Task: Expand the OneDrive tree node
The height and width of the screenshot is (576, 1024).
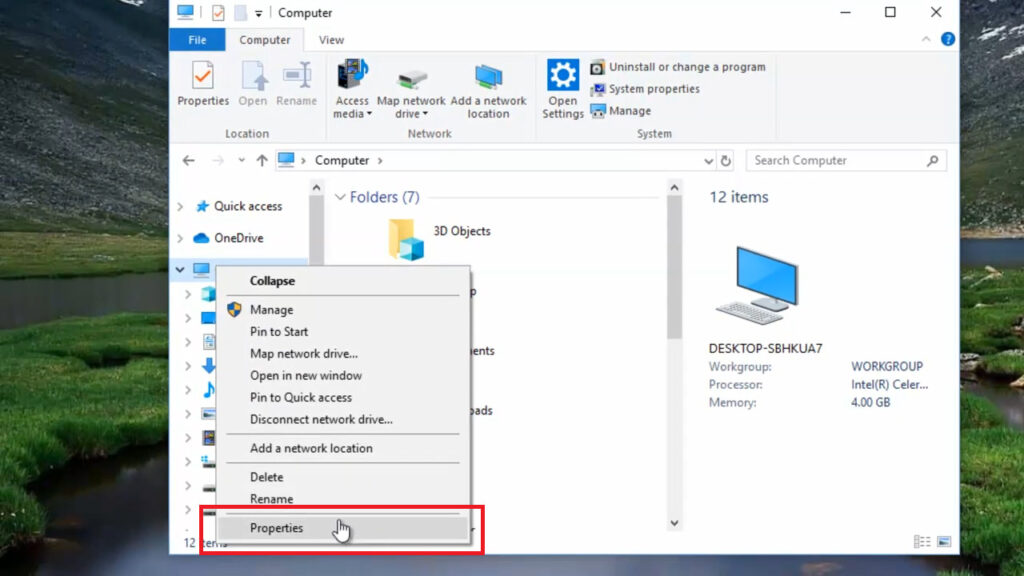Action: pos(180,238)
